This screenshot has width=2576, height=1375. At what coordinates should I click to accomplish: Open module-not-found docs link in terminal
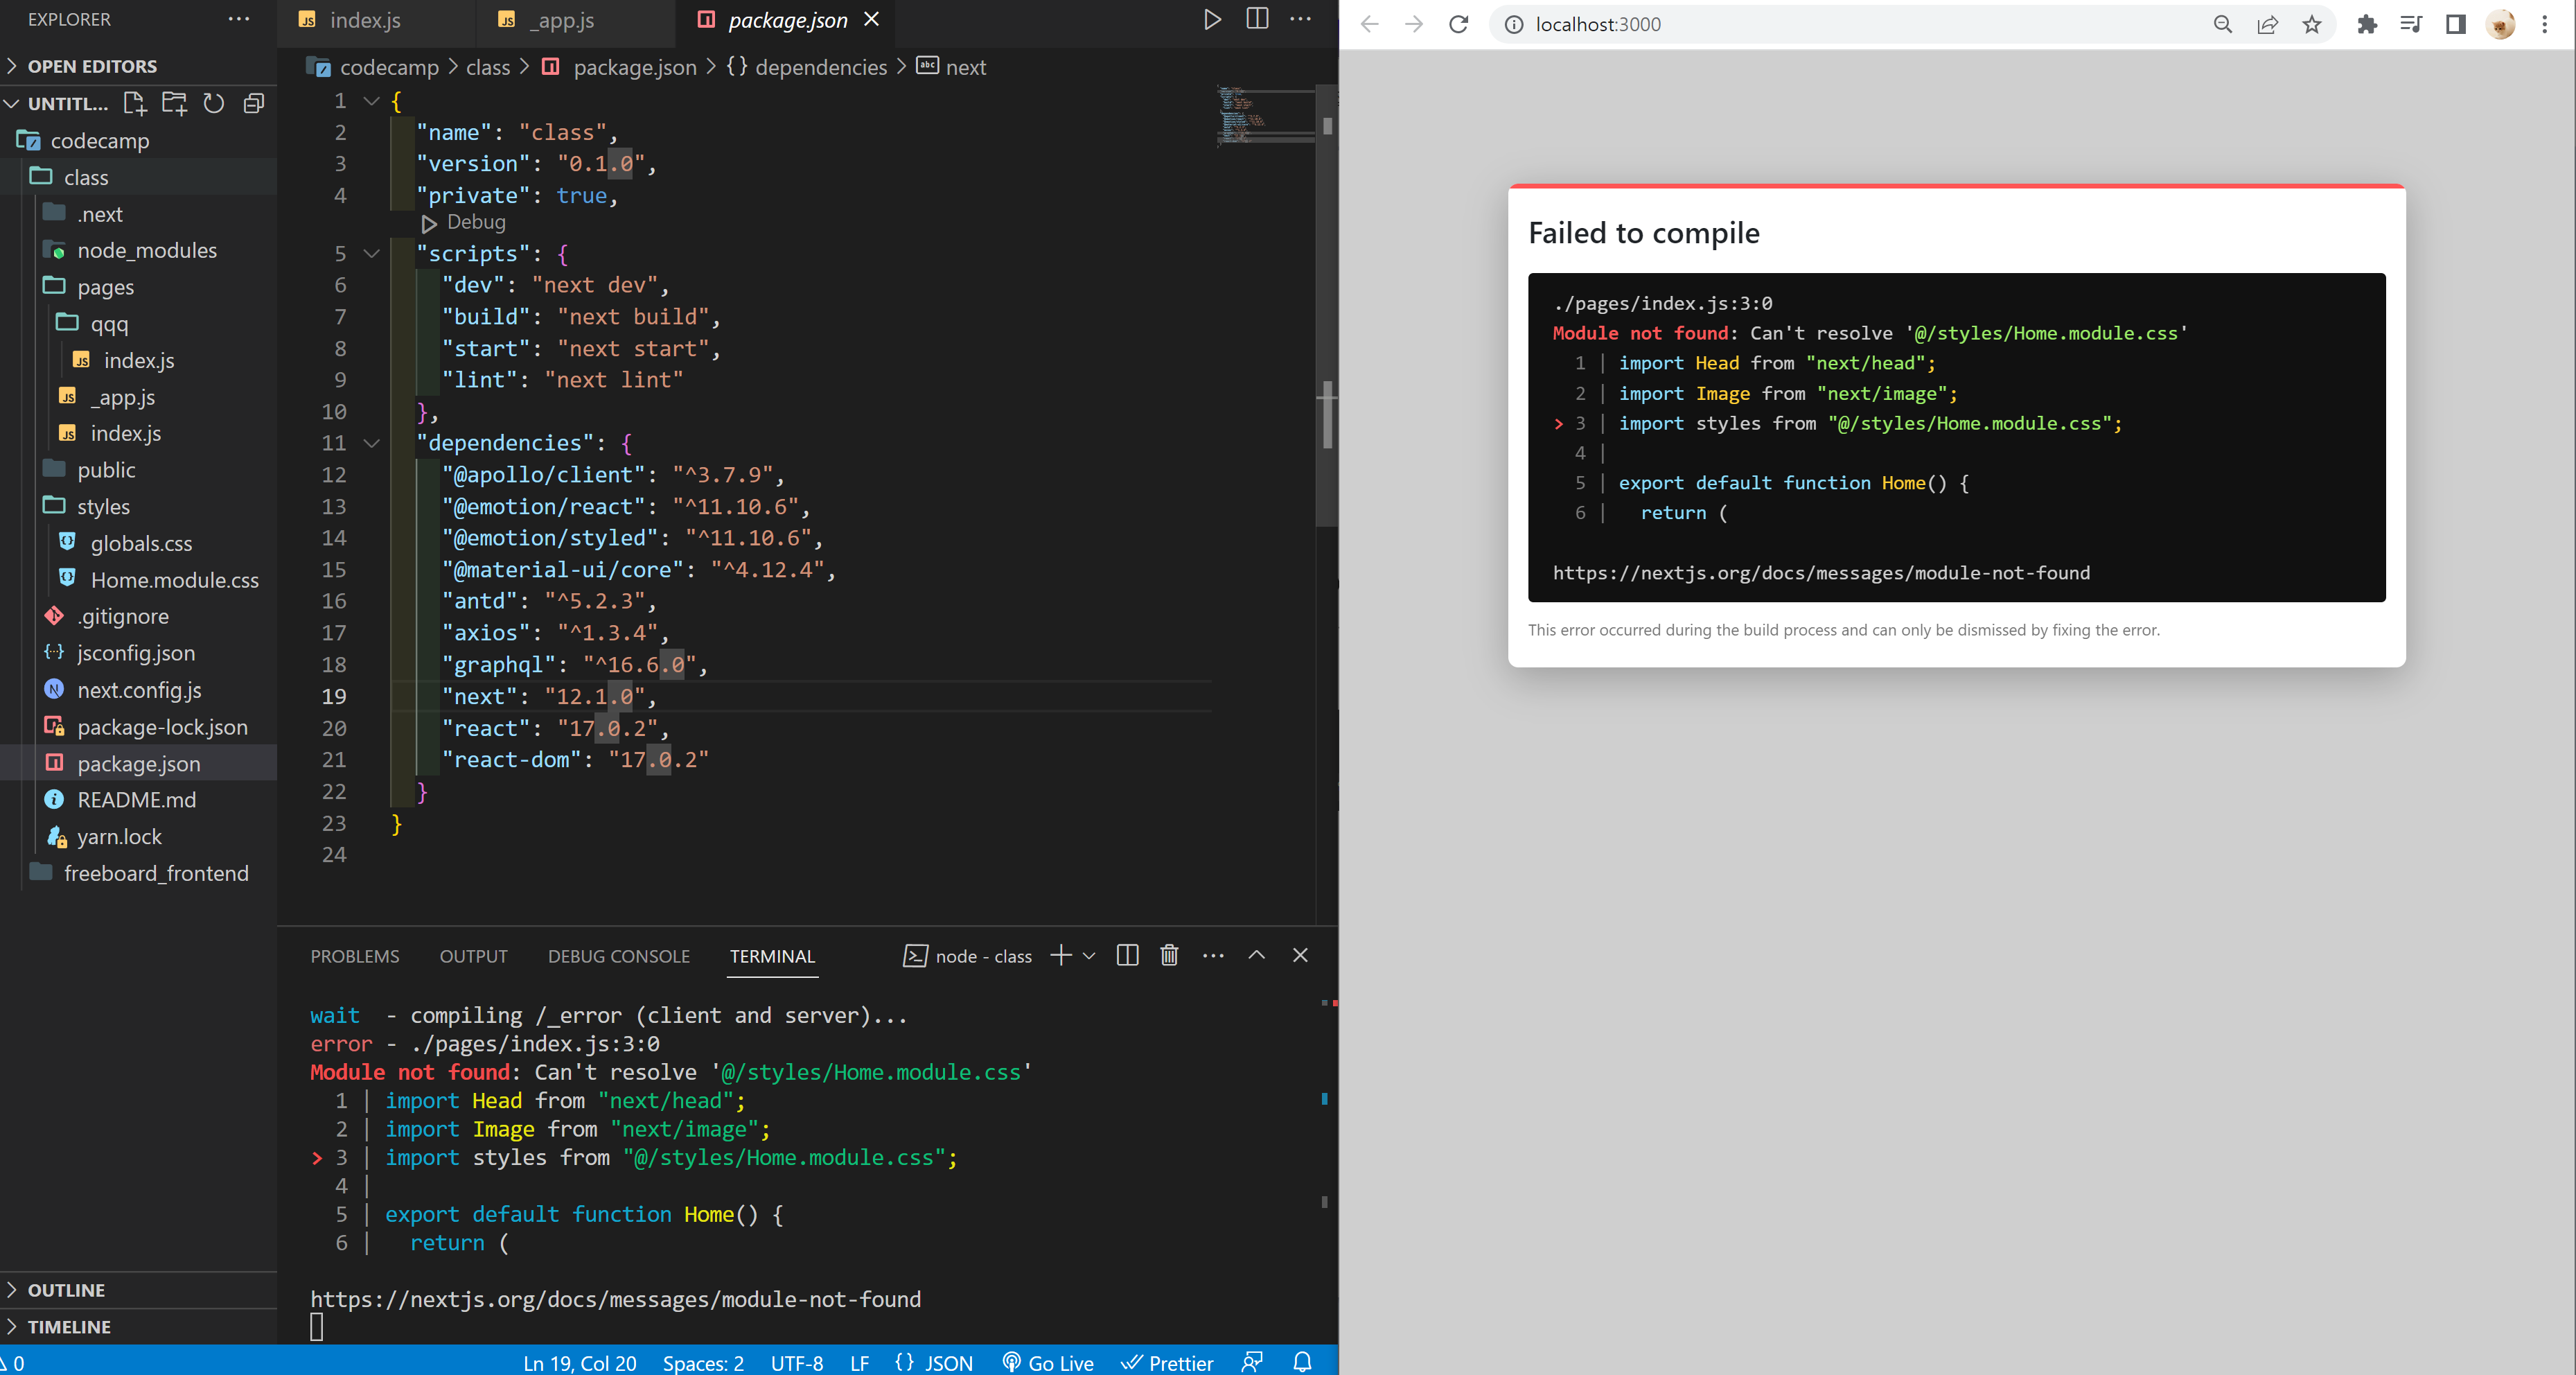click(615, 1299)
